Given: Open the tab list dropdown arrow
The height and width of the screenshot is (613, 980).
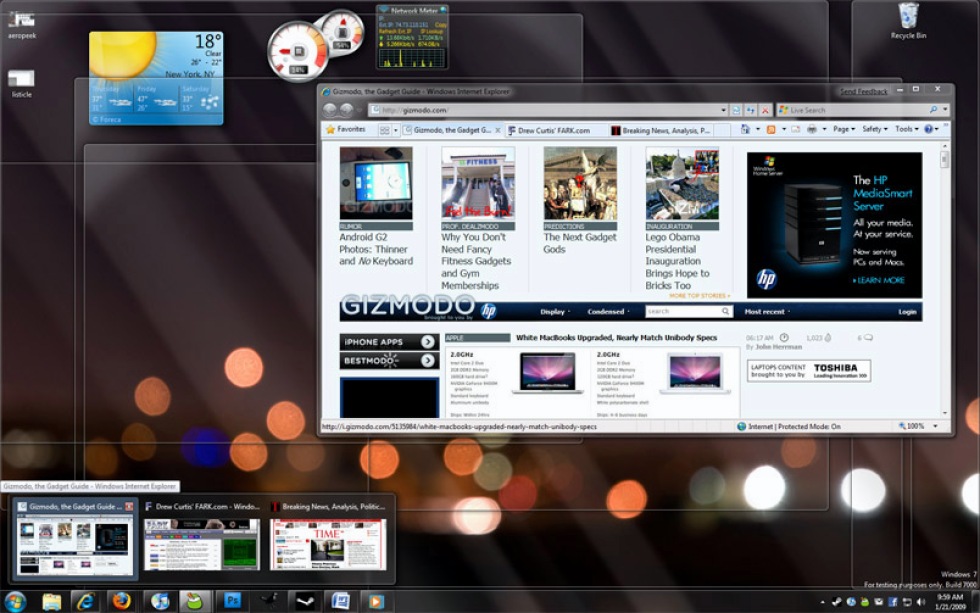Looking at the screenshot, I should (x=396, y=130).
